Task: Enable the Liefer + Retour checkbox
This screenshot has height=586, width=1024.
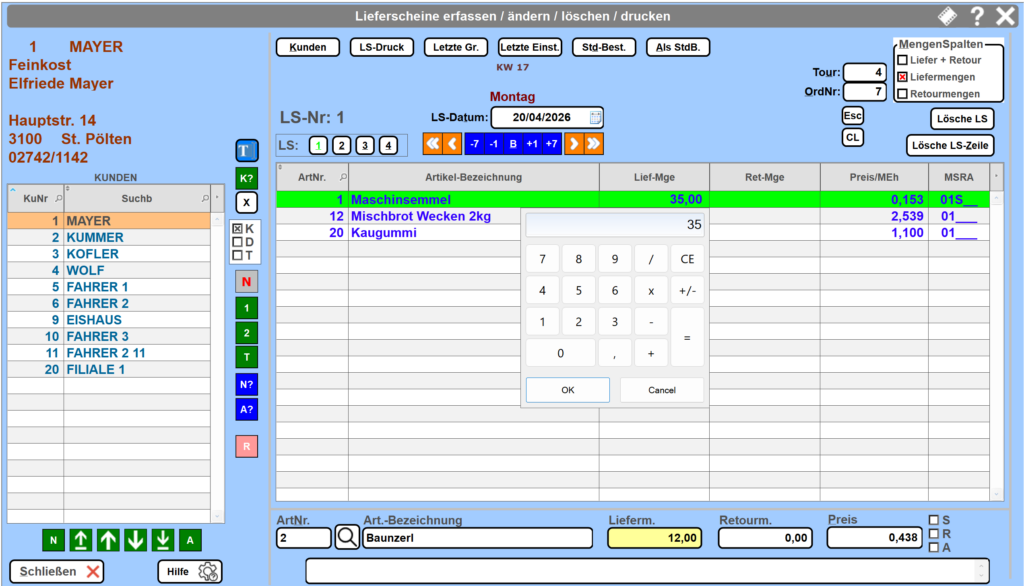Action: pyautogui.click(x=902, y=61)
